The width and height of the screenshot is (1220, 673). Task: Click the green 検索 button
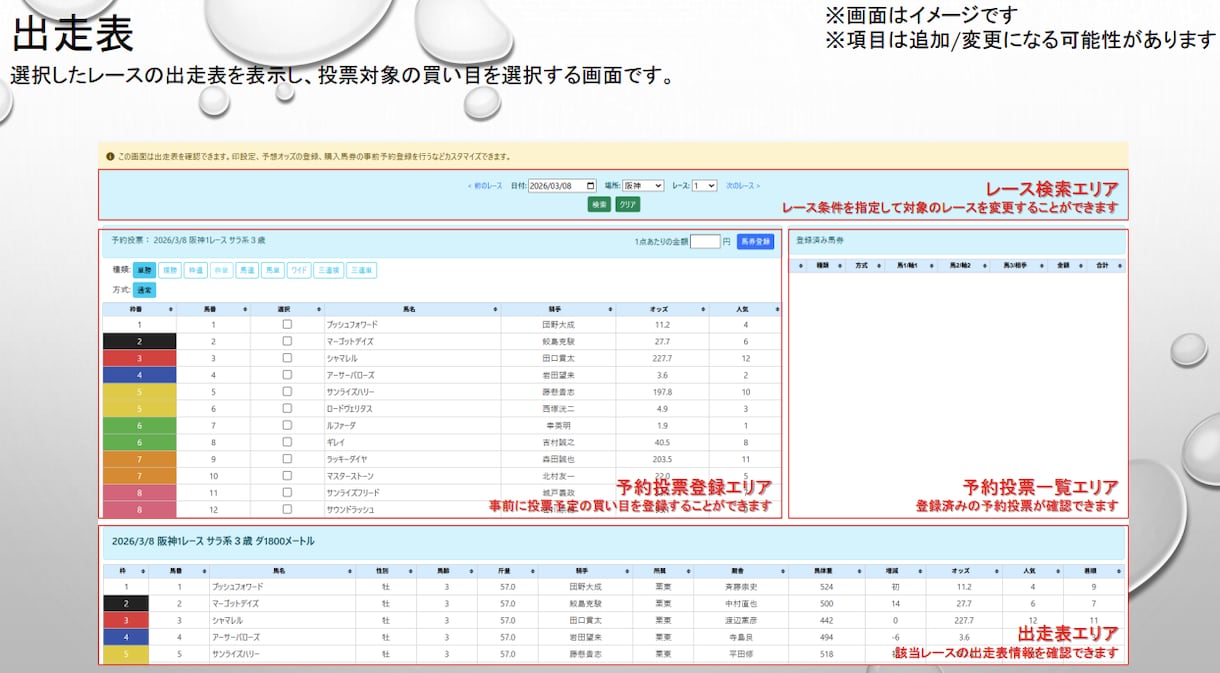pos(599,204)
